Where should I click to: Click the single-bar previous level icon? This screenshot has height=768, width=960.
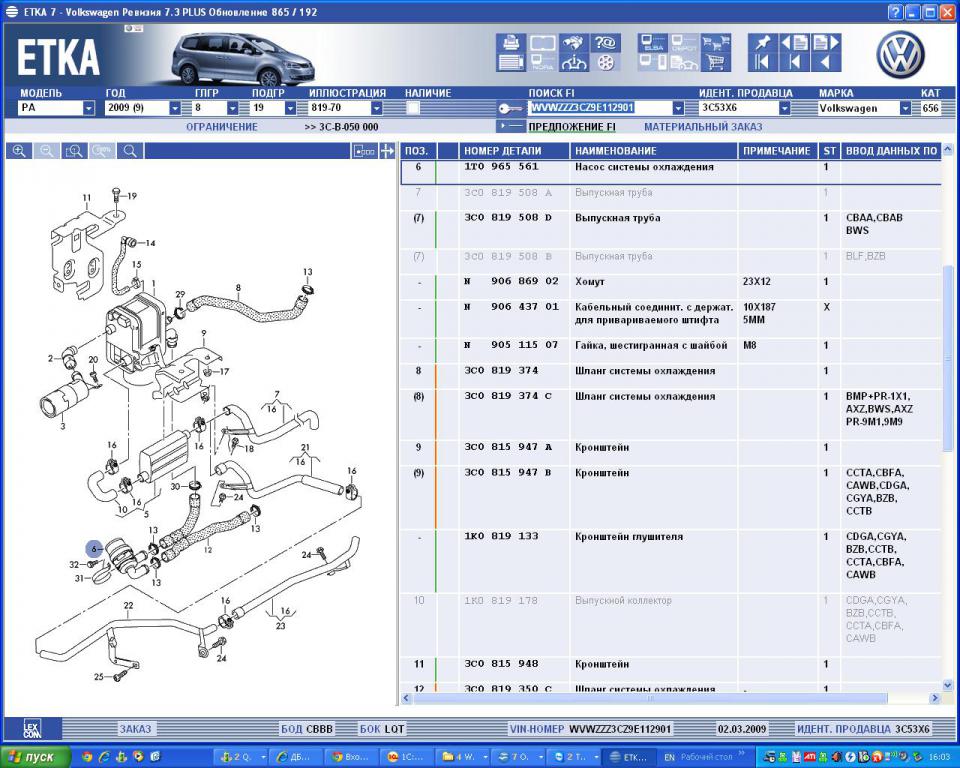[795, 62]
